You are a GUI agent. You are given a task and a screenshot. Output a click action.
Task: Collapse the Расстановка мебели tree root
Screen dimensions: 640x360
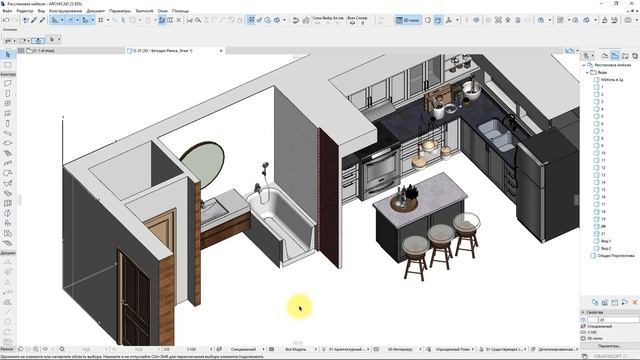coord(584,65)
